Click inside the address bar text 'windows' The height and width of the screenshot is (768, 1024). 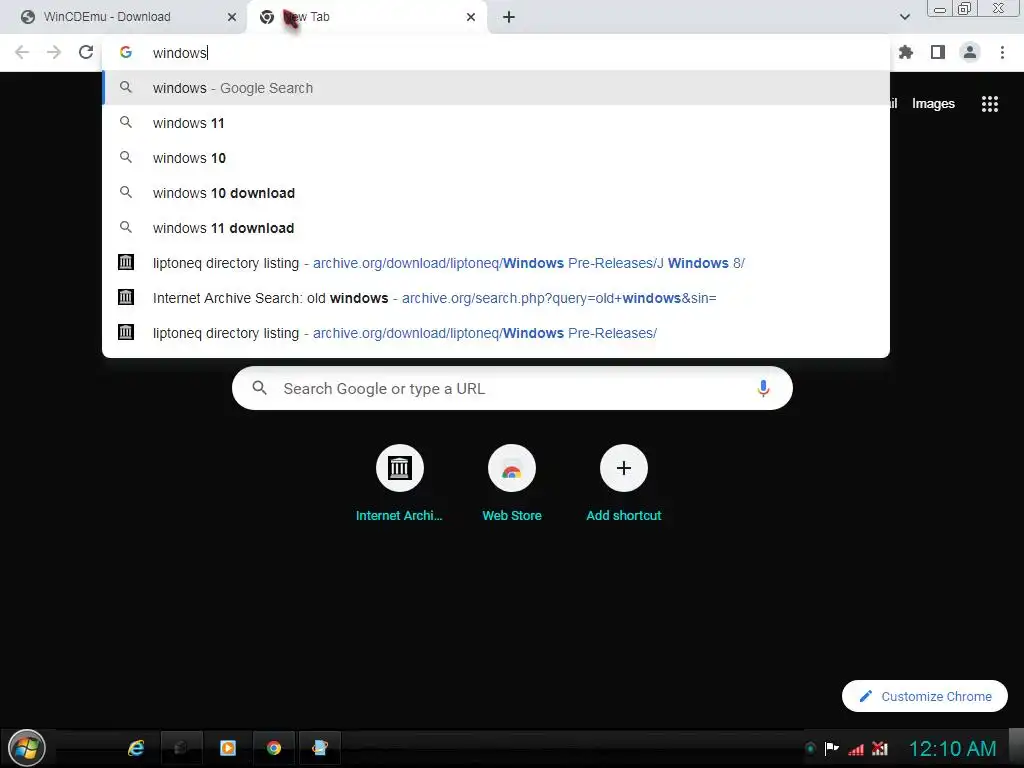coord(180,53)
